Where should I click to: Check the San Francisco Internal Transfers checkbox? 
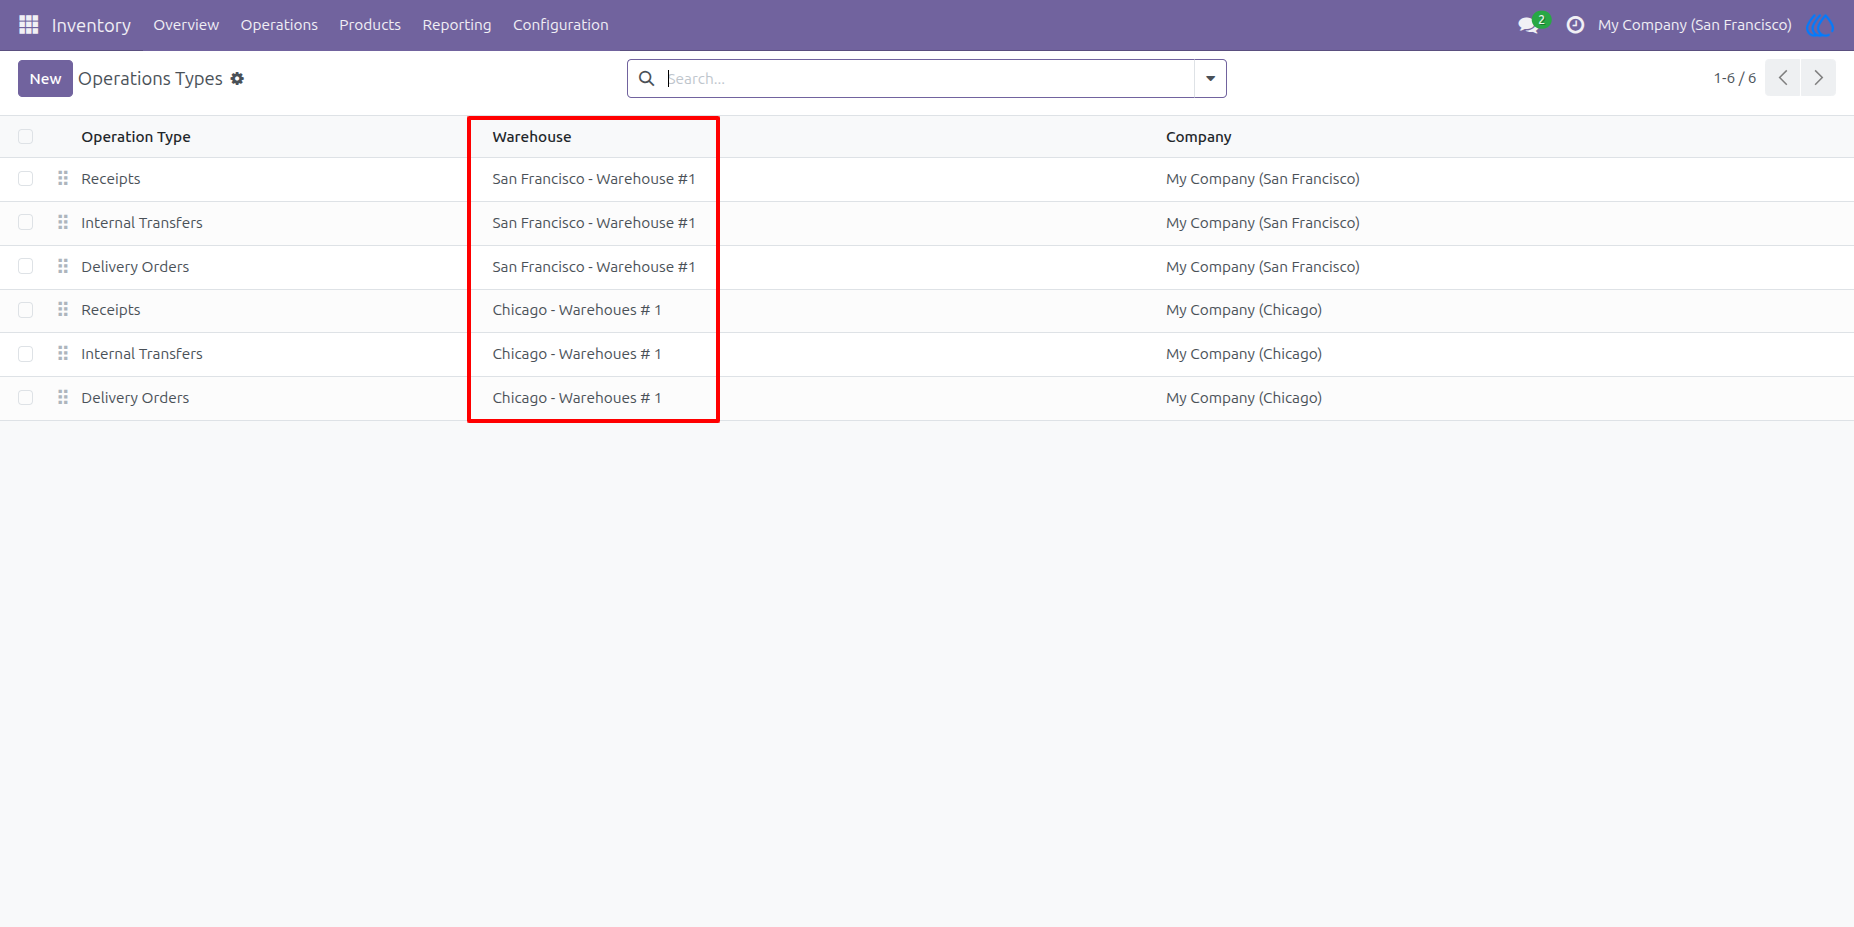click(26, 223)
